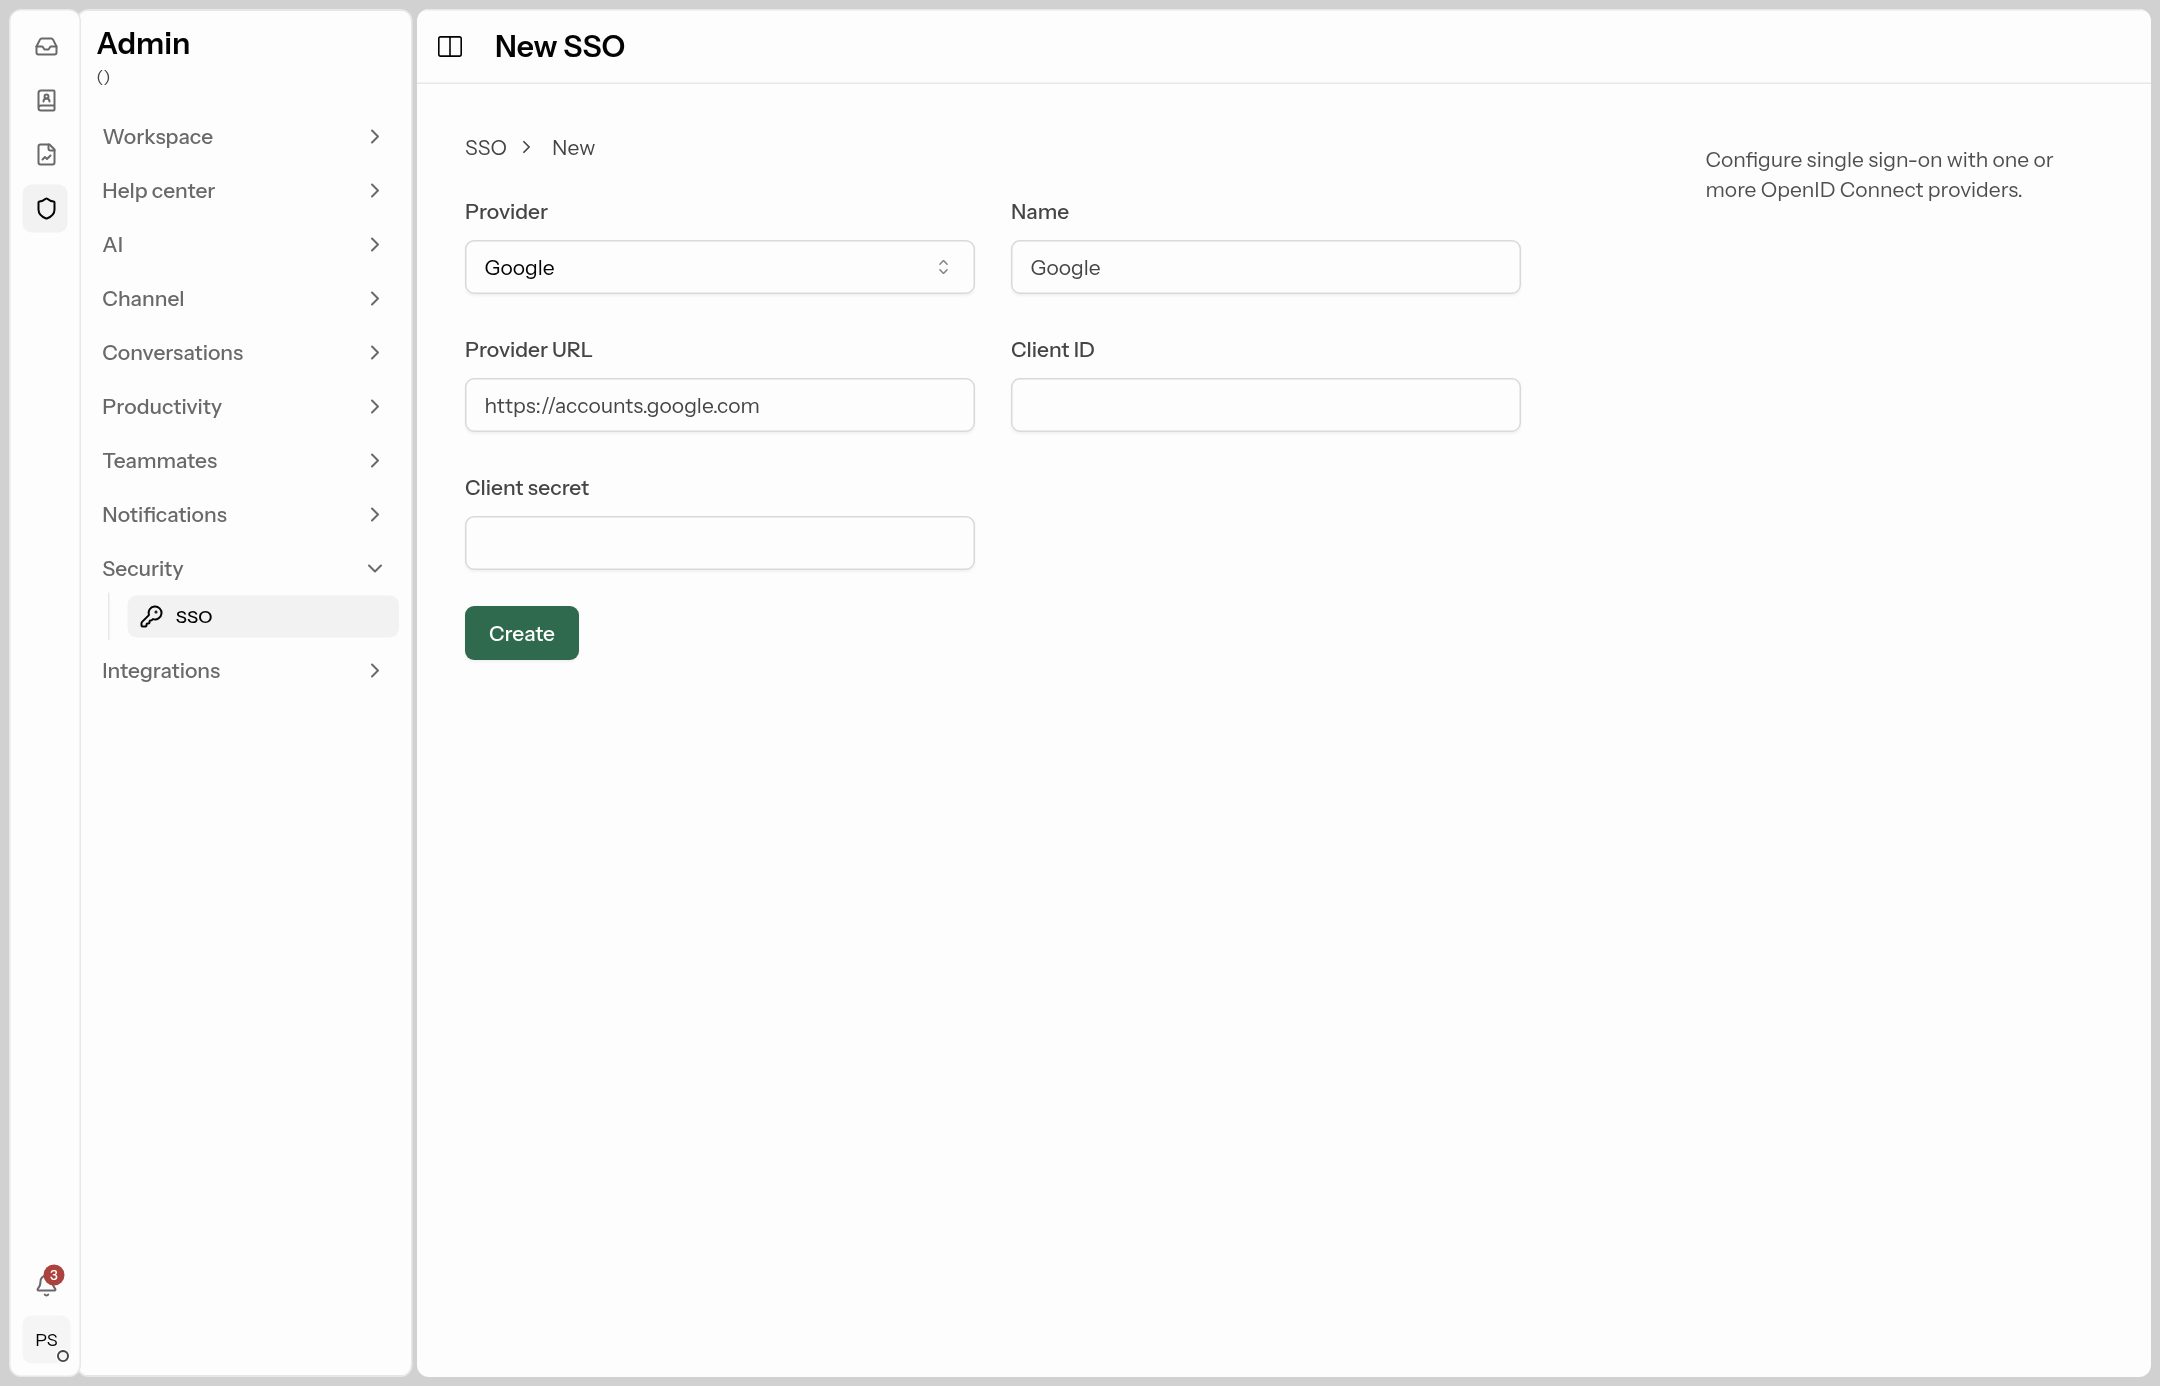Open the reports chart icon in left rail

46,154
